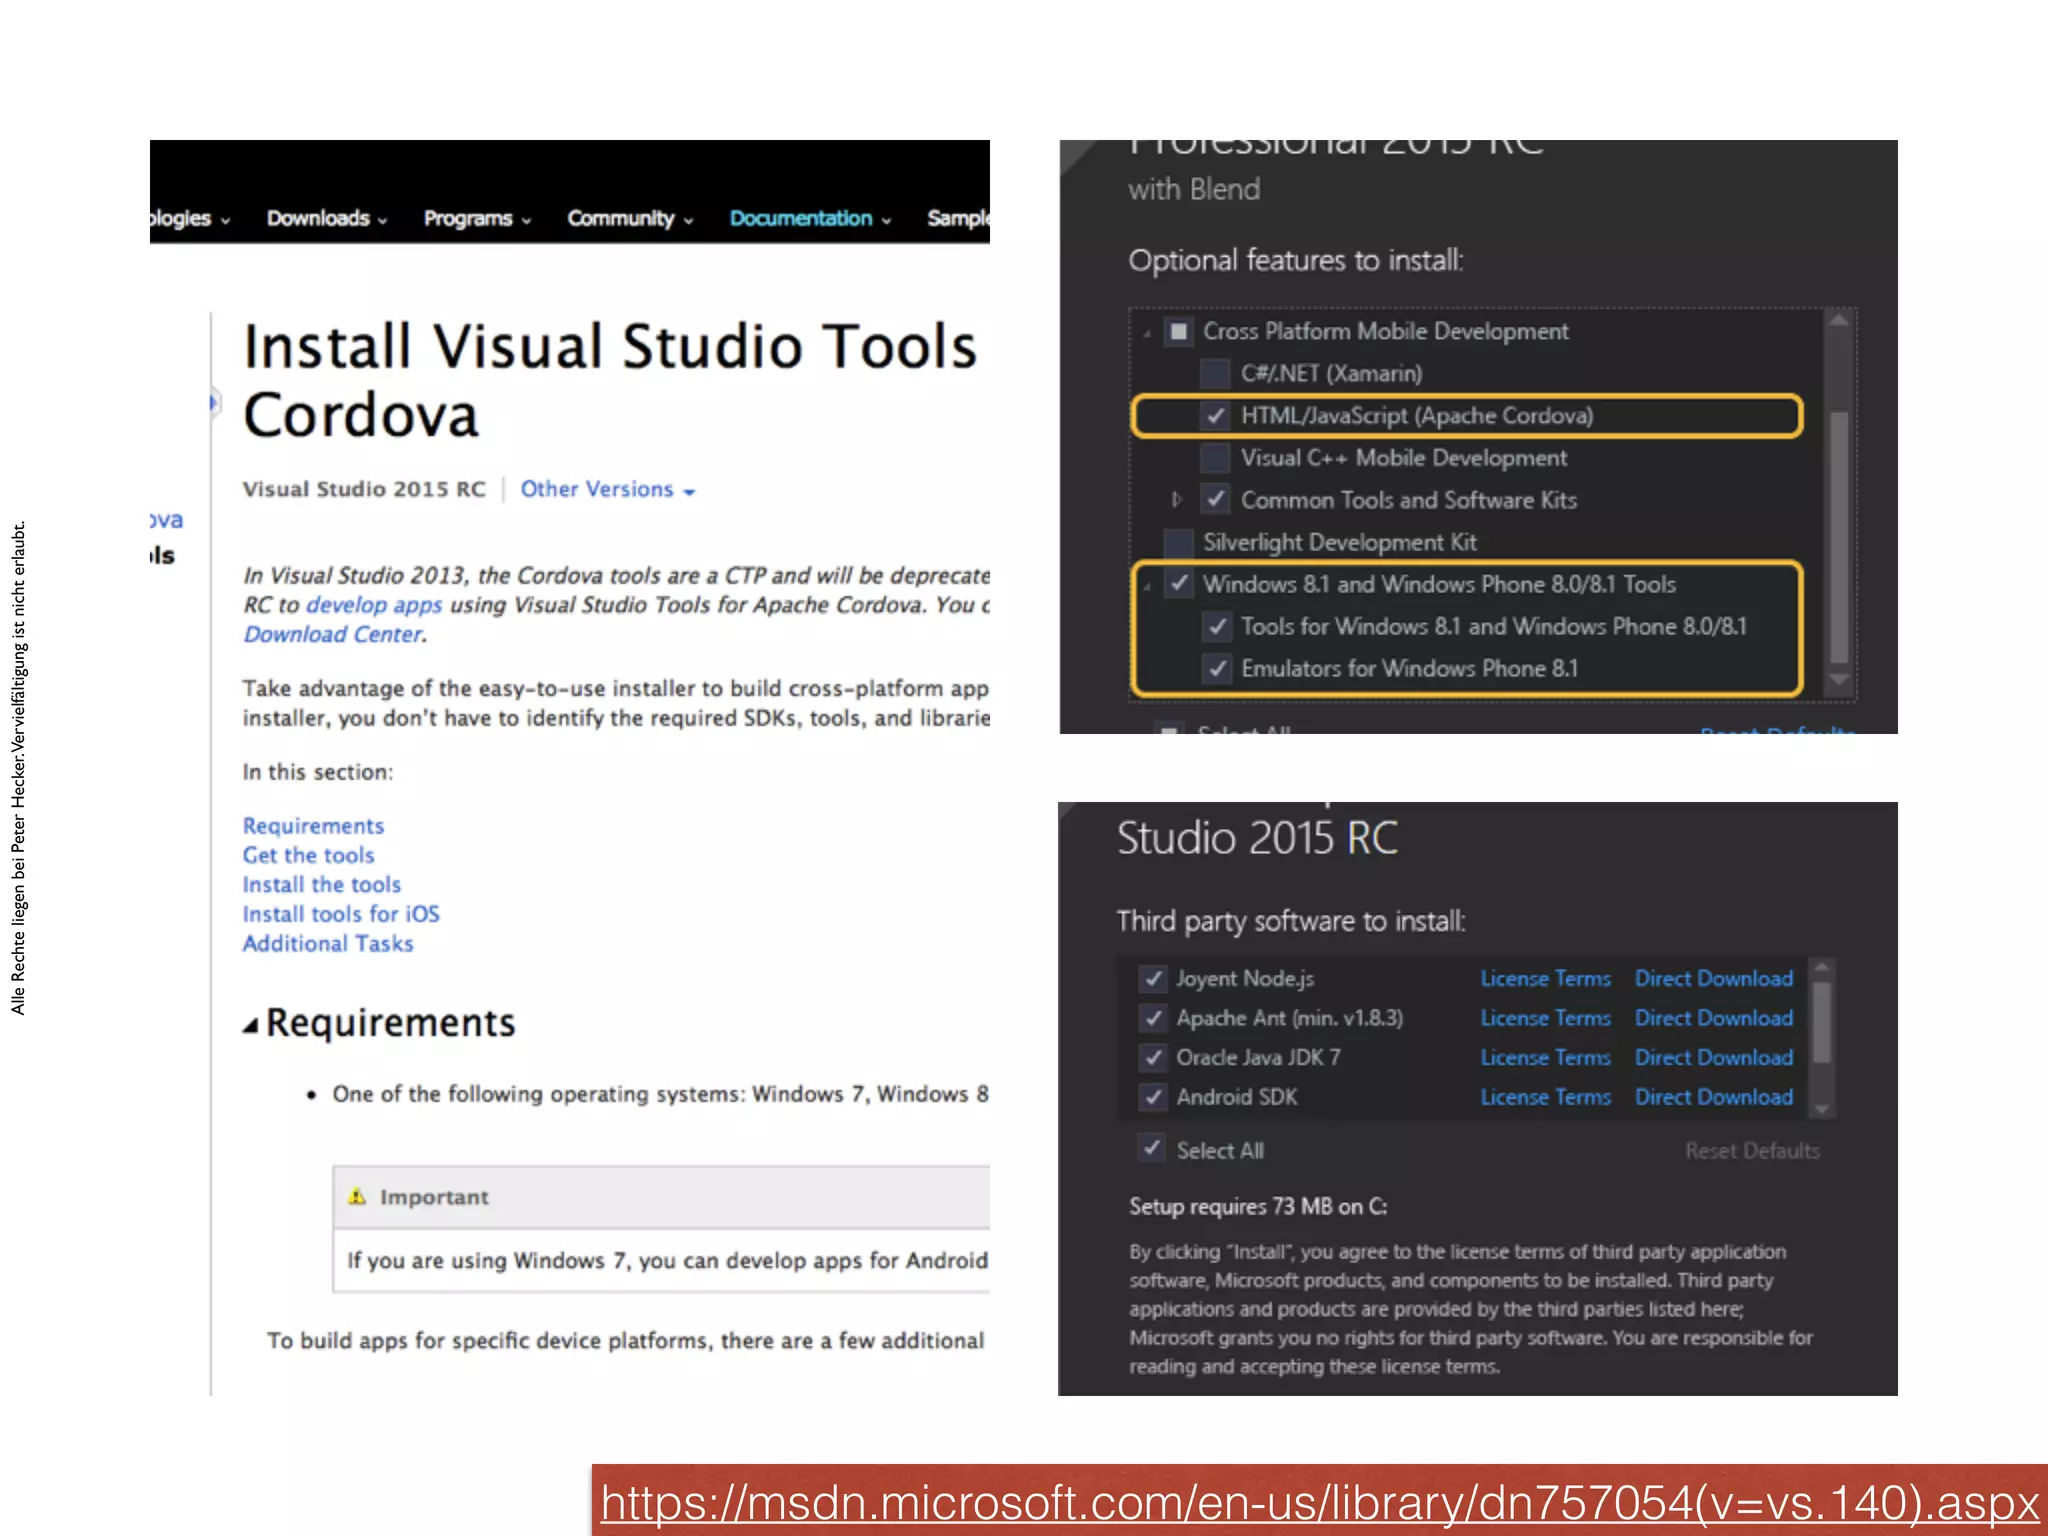Image resolution: width=2048 pixels, height=1536 pixels.
Task: Click the 'Setup requires 73 MB on C:' text
Action: [1258, 1207]
